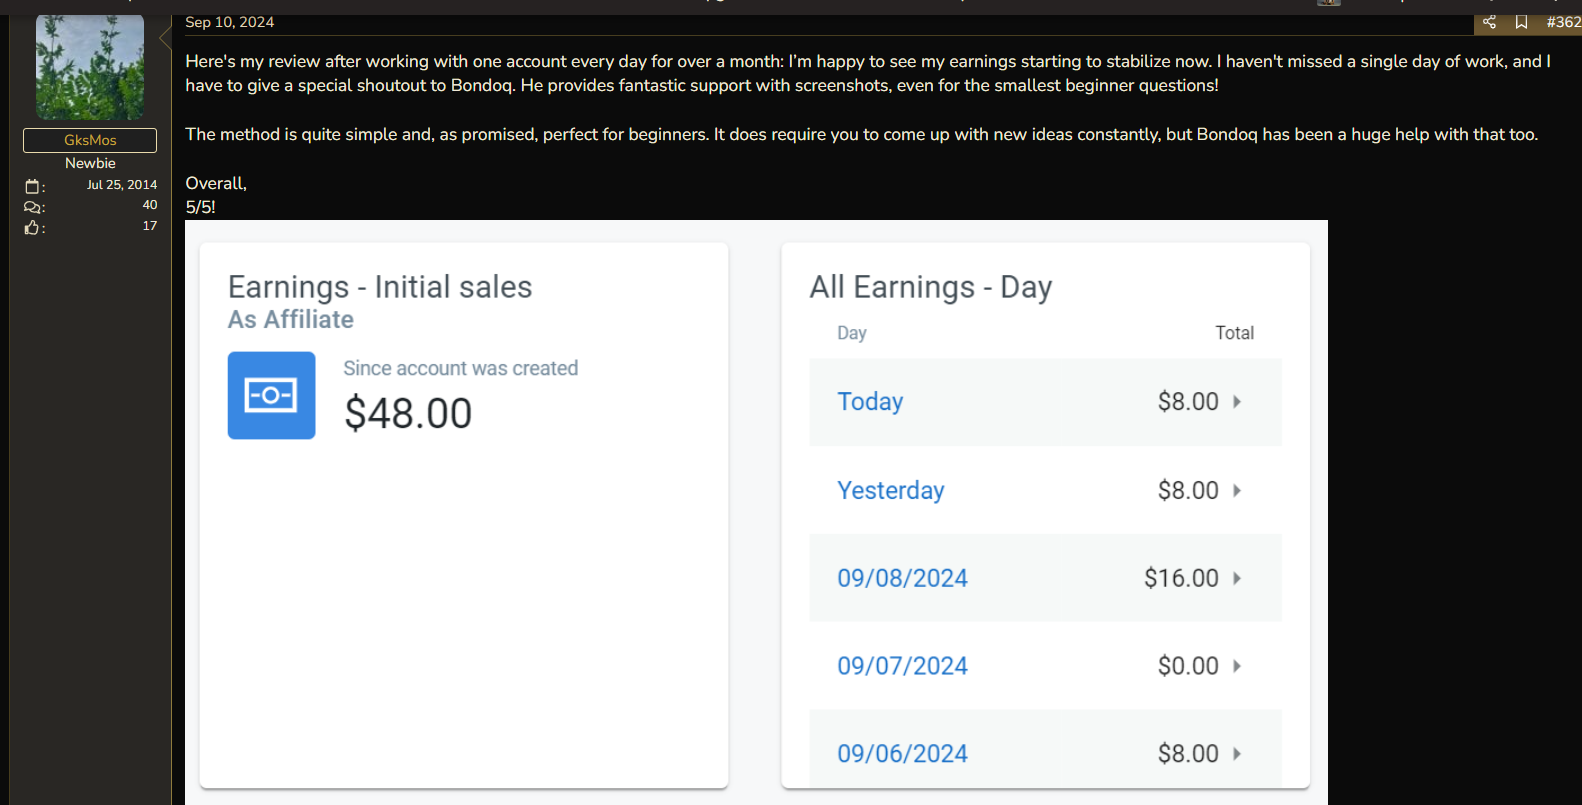Expand the 09/07/2024 row arrow
The width and height of the screenshot is (1582, 805).
click(x=1237, y=666)
